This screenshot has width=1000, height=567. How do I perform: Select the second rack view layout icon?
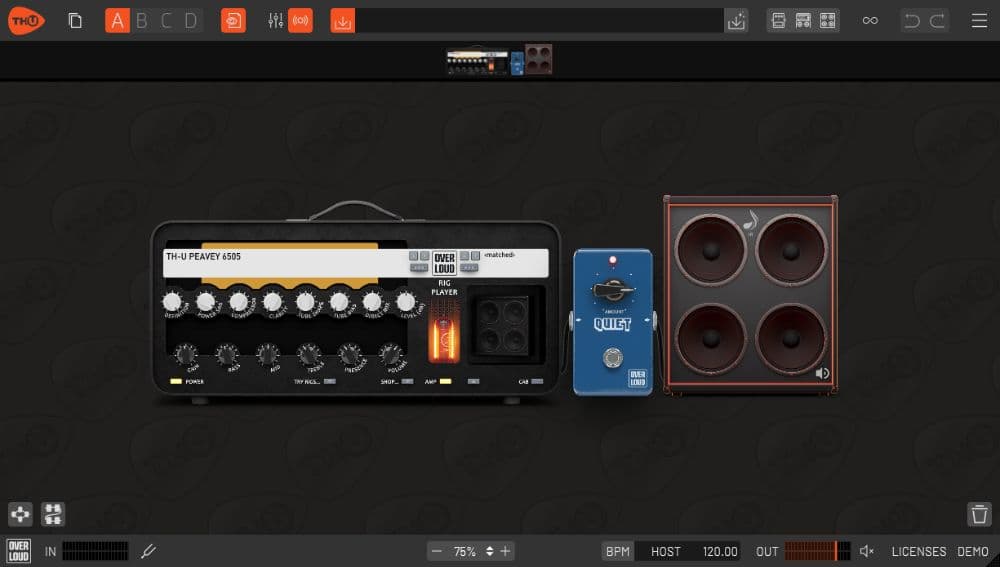pos(803,20)
